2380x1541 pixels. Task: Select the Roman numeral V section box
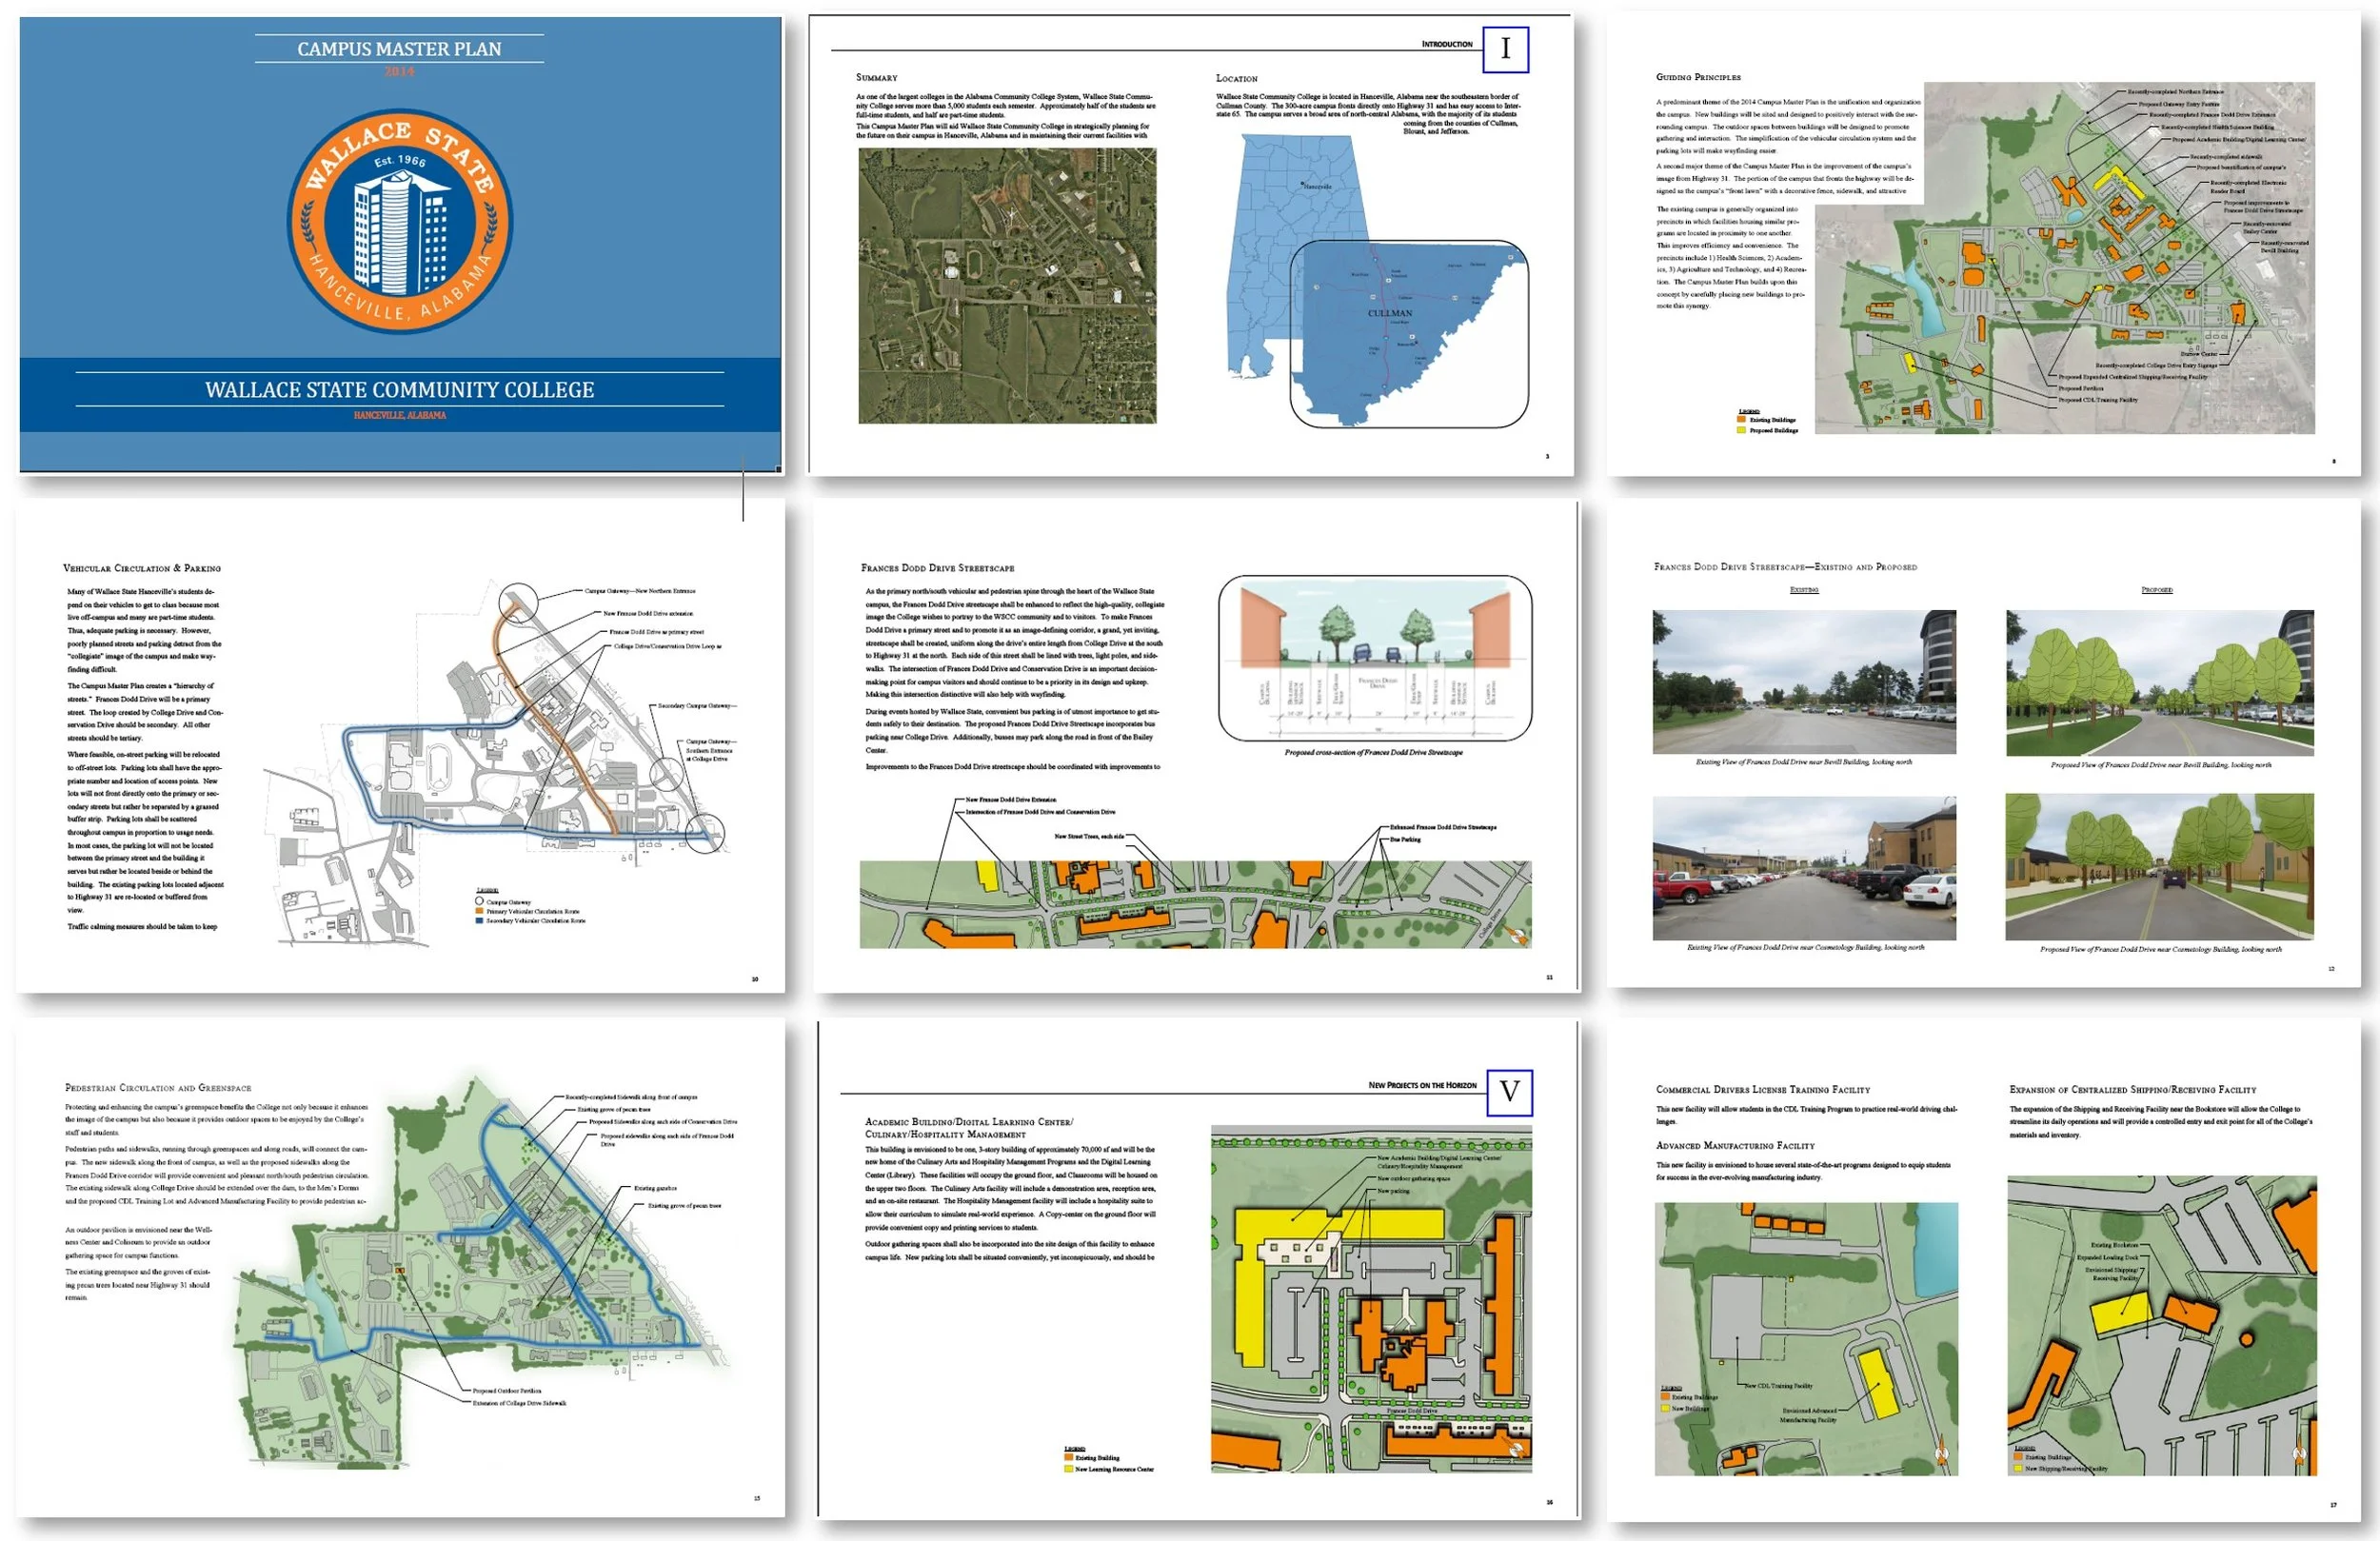(1509, 1092)
